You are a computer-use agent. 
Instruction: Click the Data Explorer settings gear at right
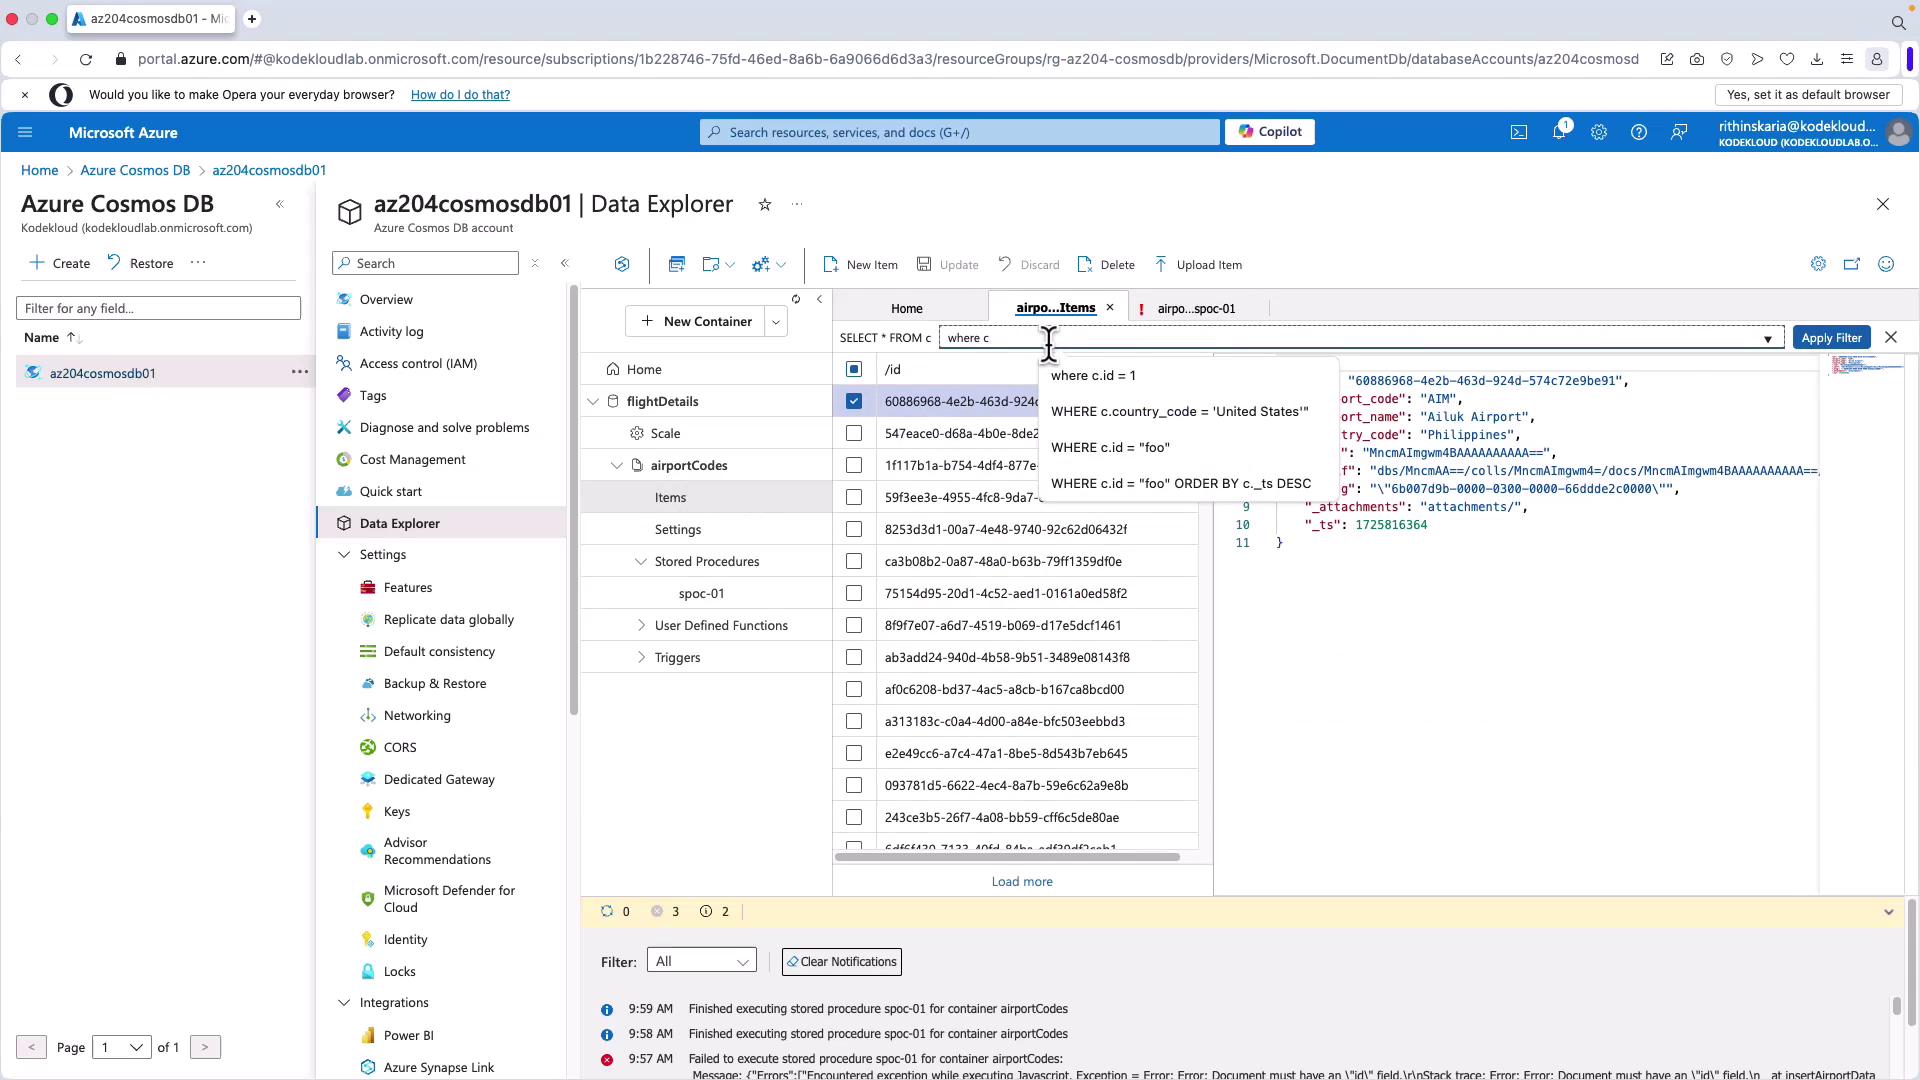(x=1818, y=264)
